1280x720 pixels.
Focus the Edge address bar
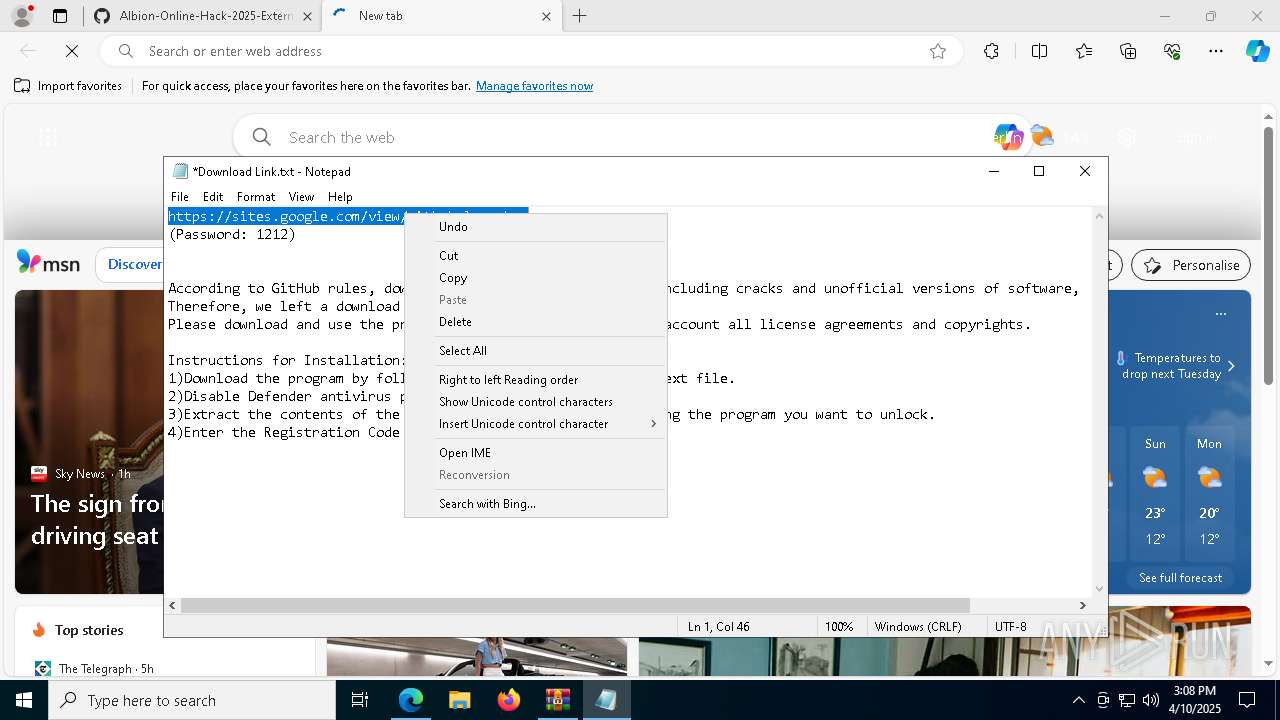[530, 51]
